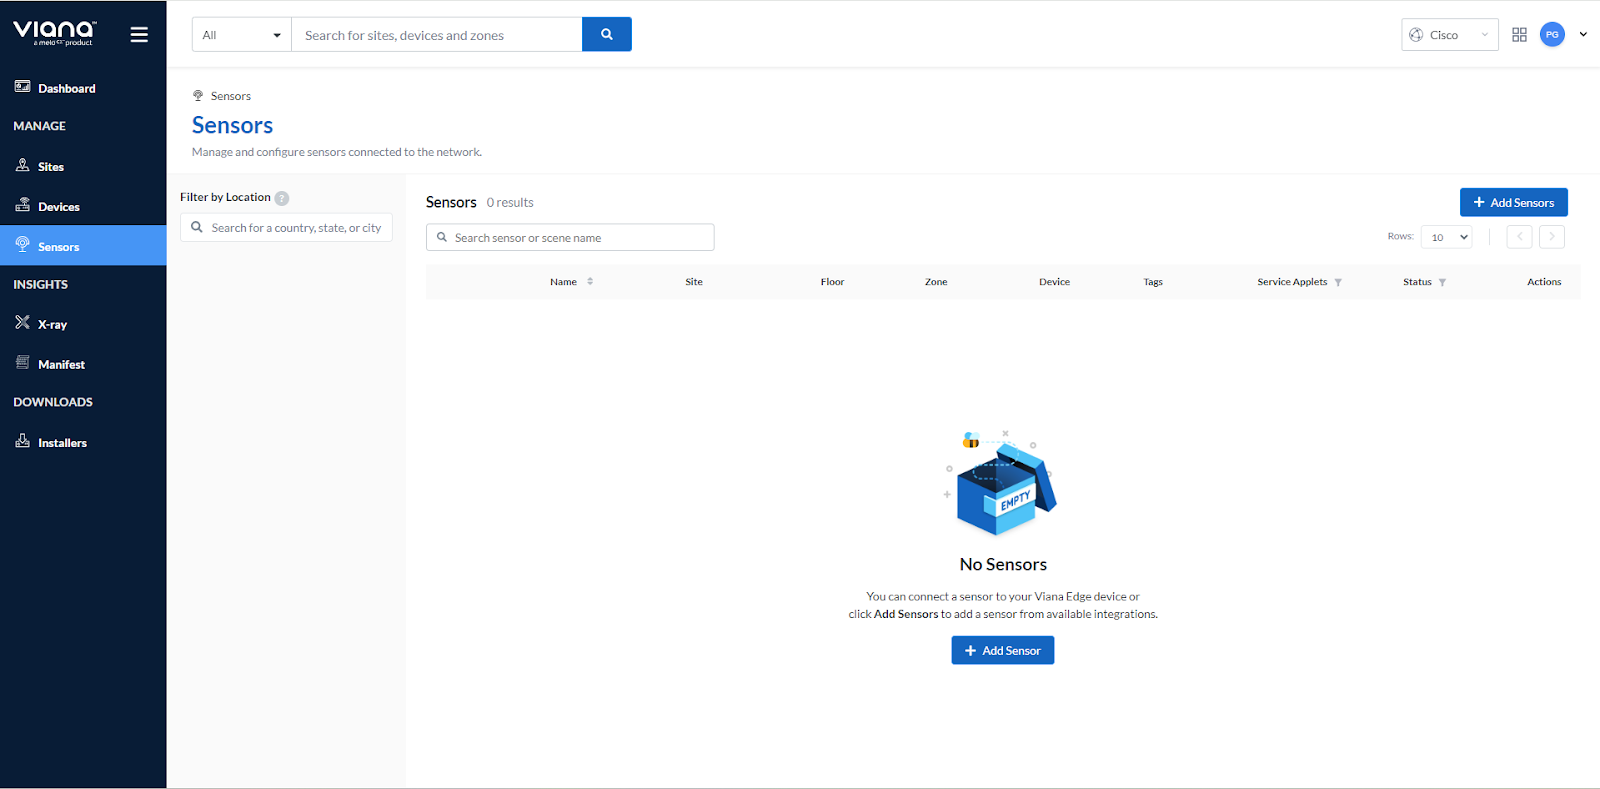Change the Rows per page dropdown

click(1447, 237)
